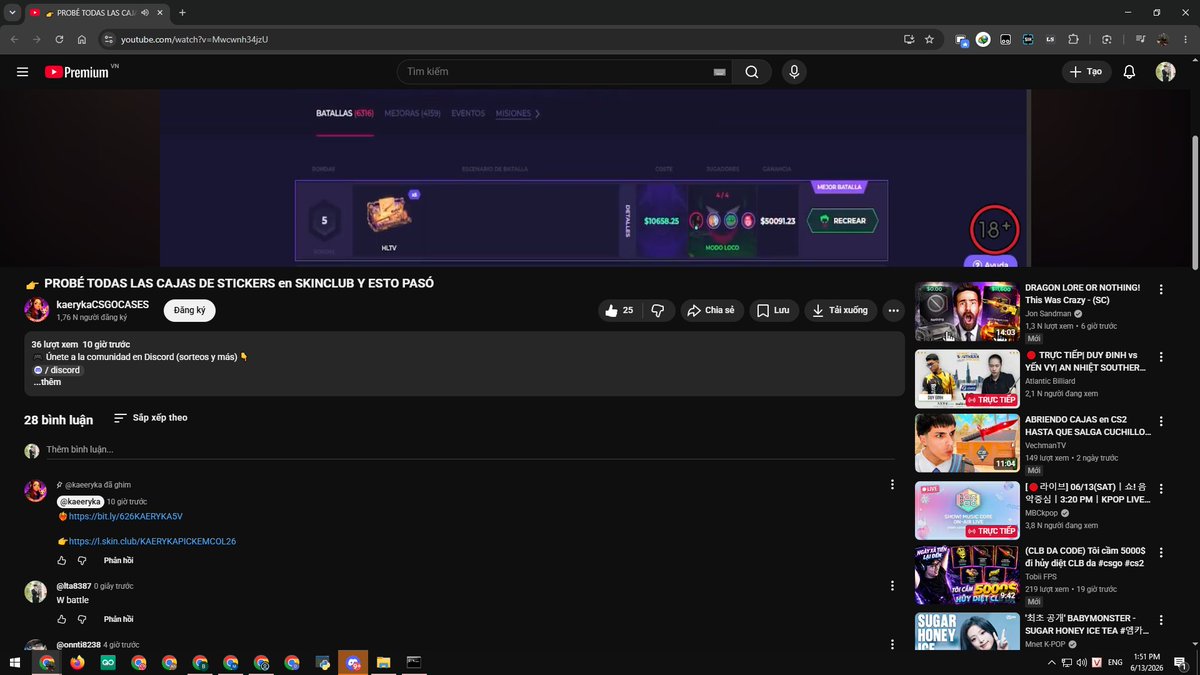The width and height of the screenshot is (1200, 675).
Task: Open File Explorer from the taskbar
Action: 383,662
